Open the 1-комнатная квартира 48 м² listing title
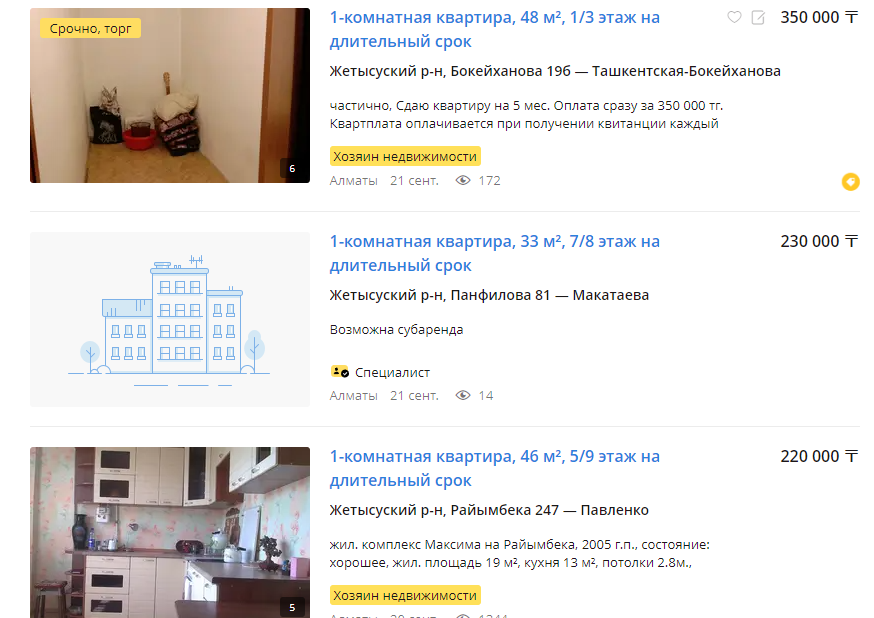The image size is (874, 618). click(494, 30)
